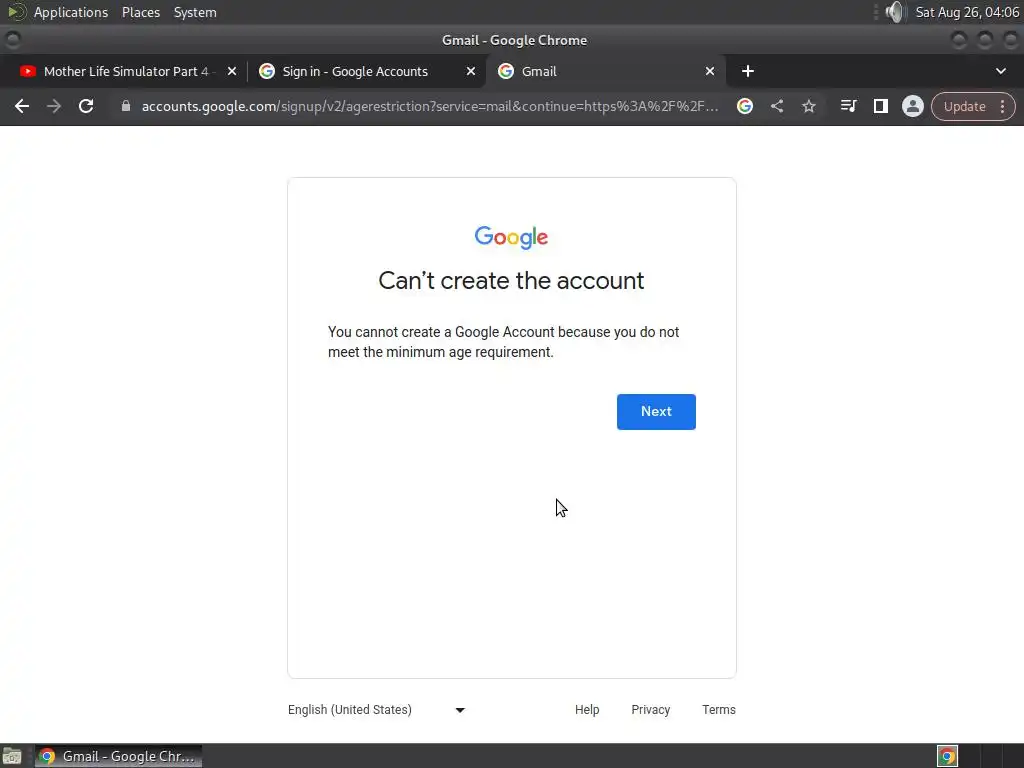
Task: Reload the current page
Action: pos(86,106)
